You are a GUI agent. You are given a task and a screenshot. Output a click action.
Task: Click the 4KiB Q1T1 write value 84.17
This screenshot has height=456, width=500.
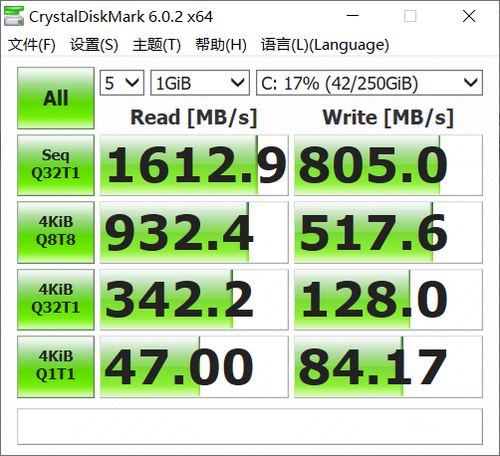(388, 367)
